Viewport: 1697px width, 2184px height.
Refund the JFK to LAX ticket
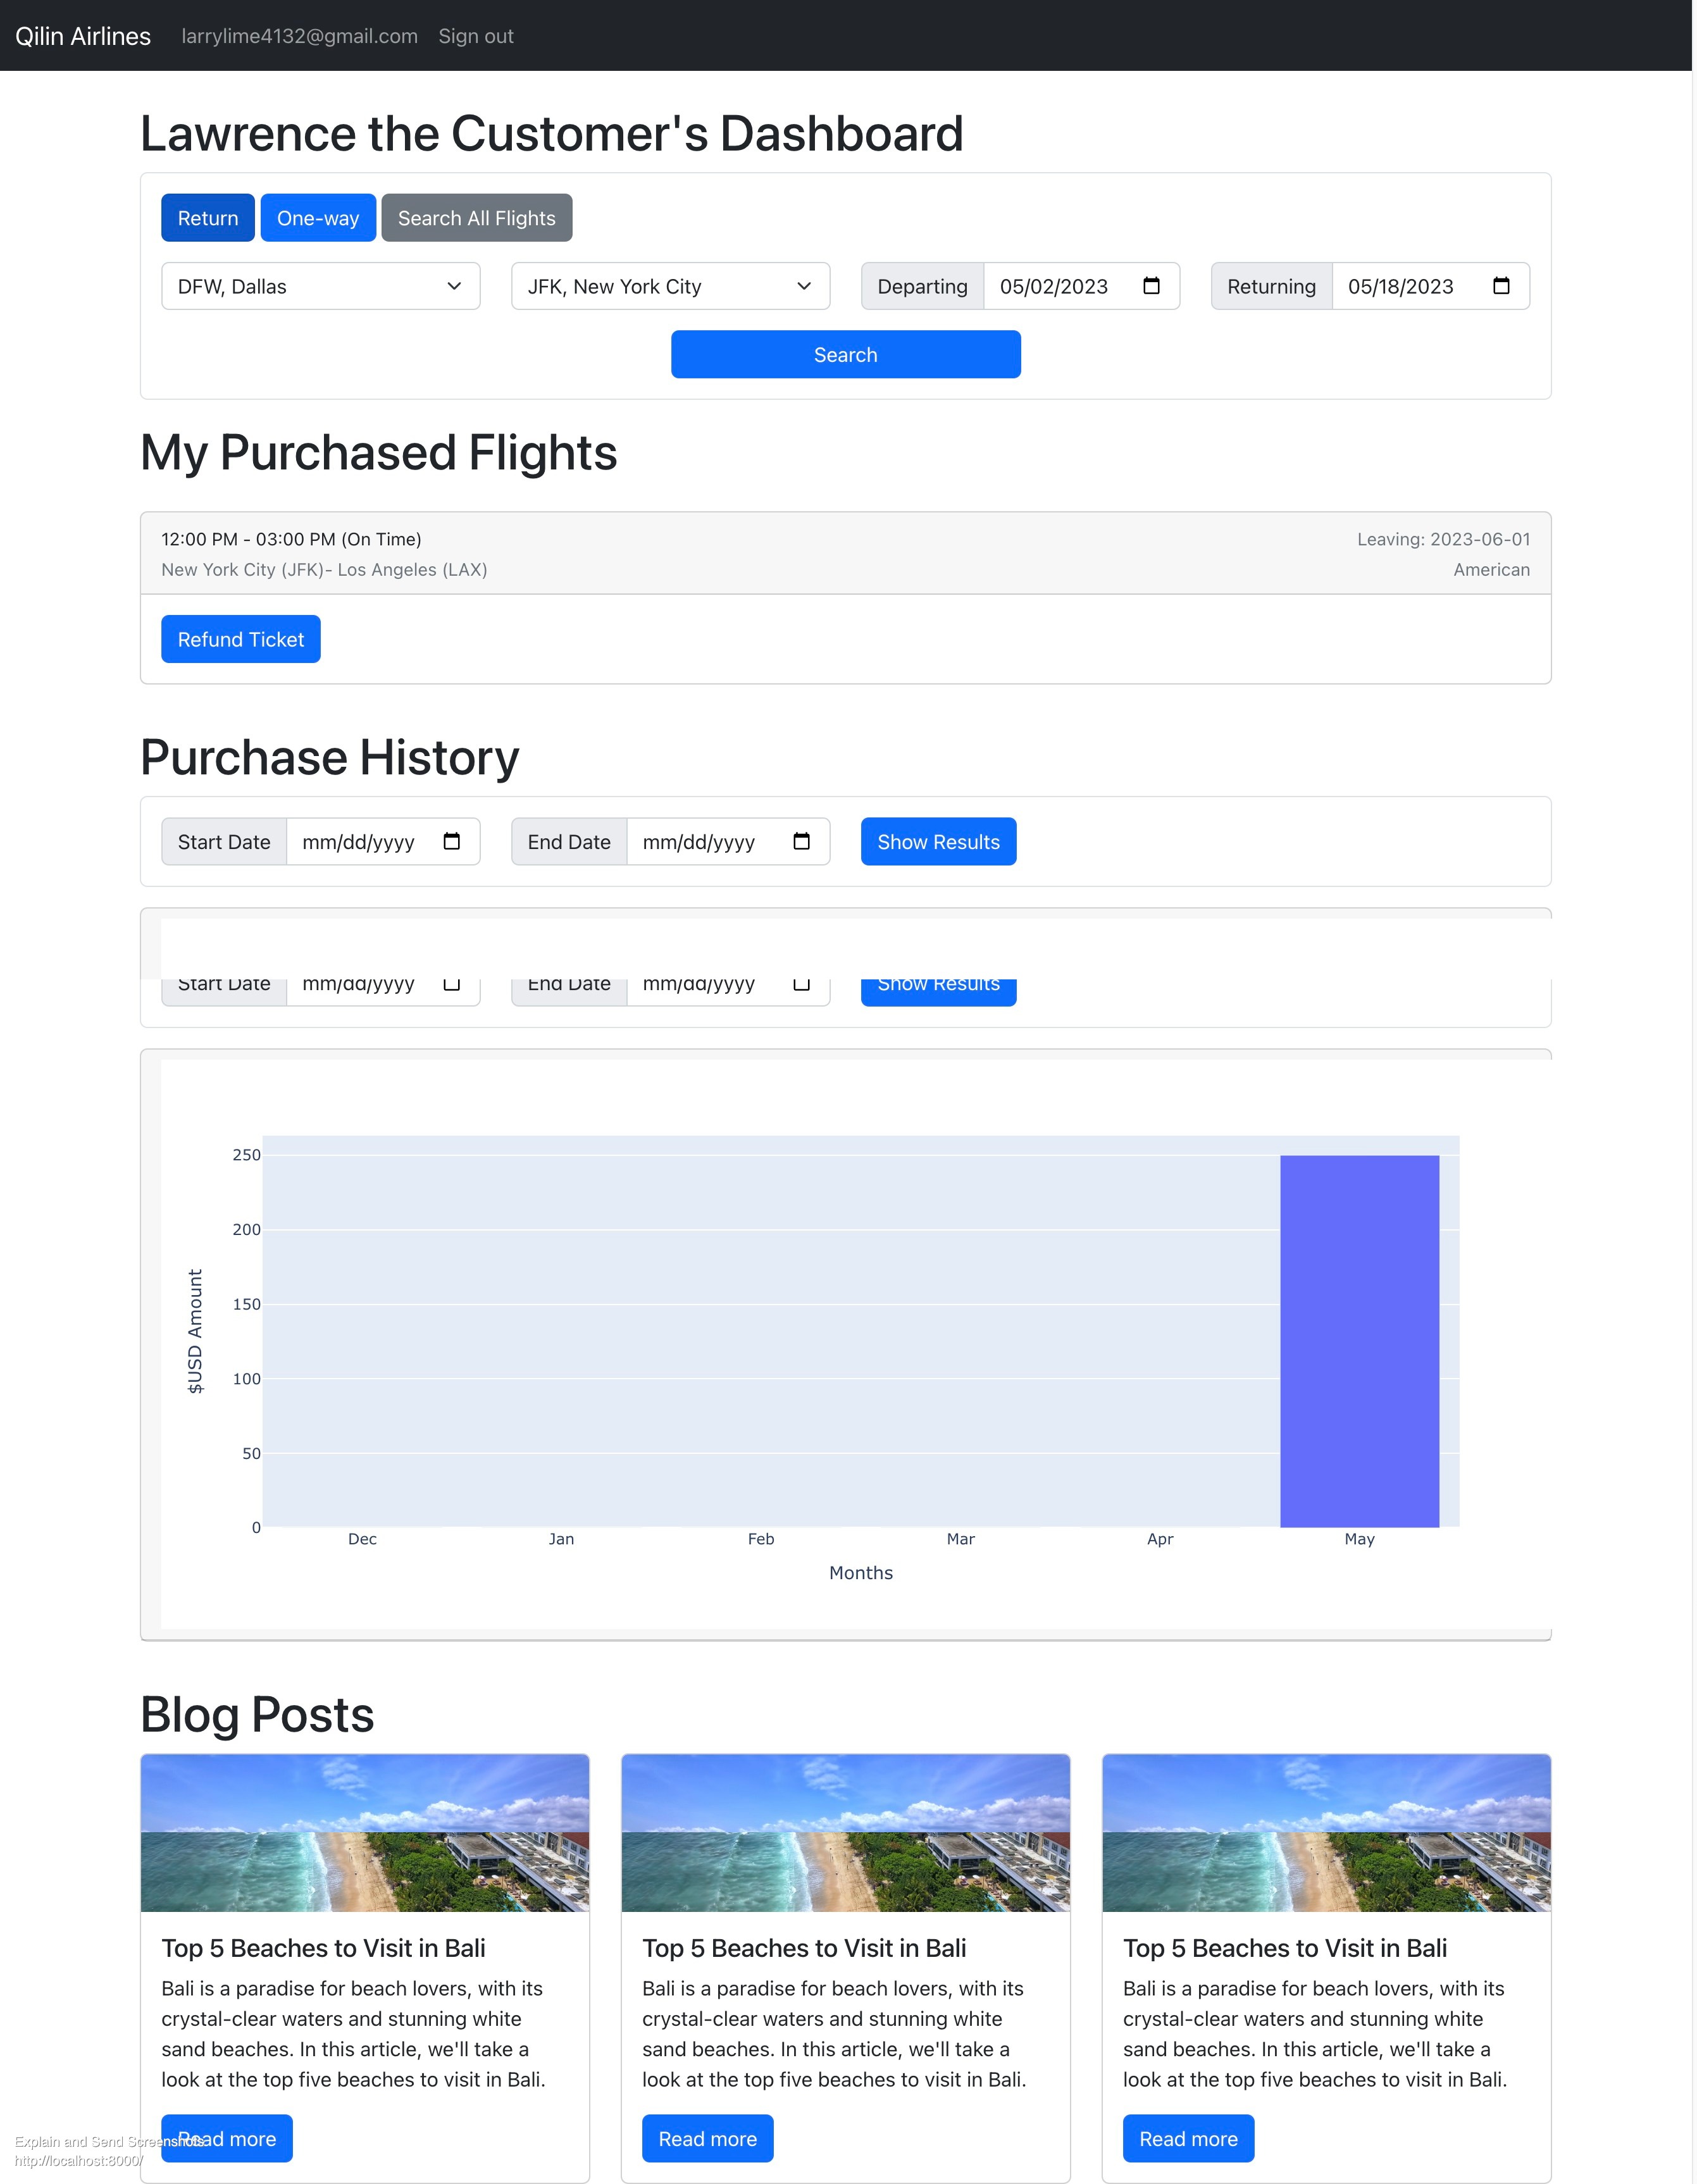tap(241, 639)
